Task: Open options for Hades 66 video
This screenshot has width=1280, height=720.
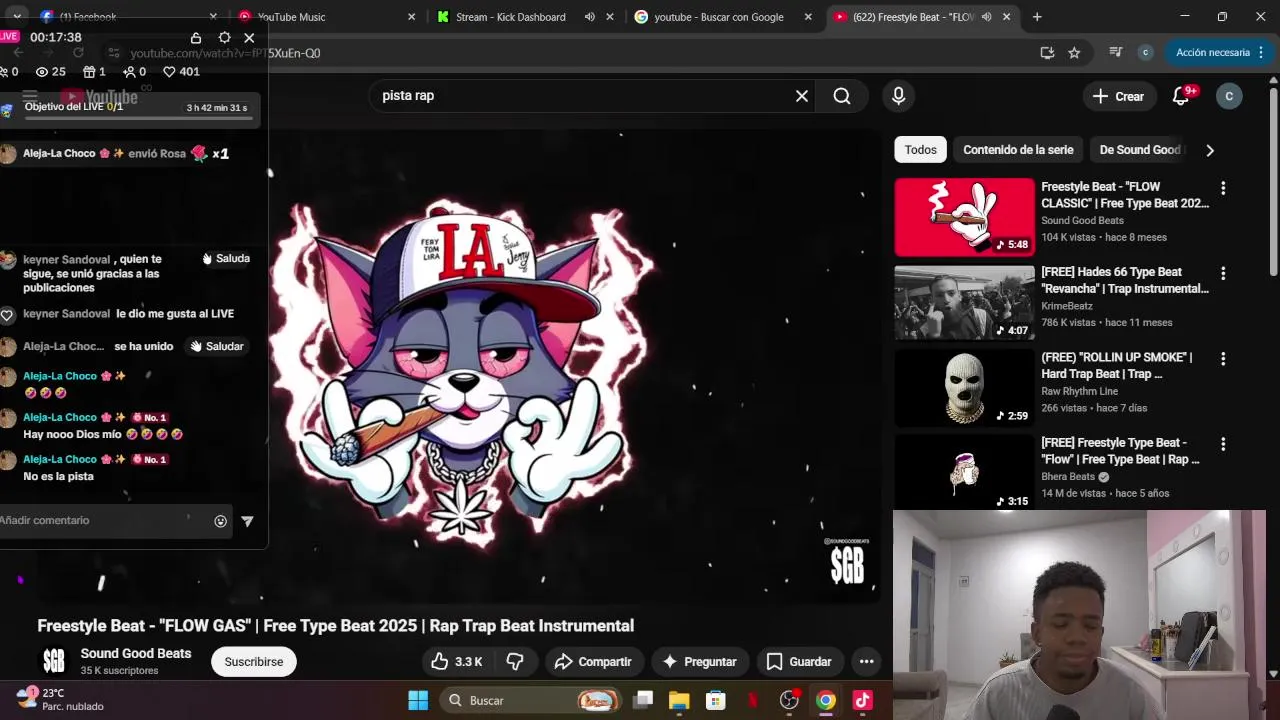Action: point(1222,273)
